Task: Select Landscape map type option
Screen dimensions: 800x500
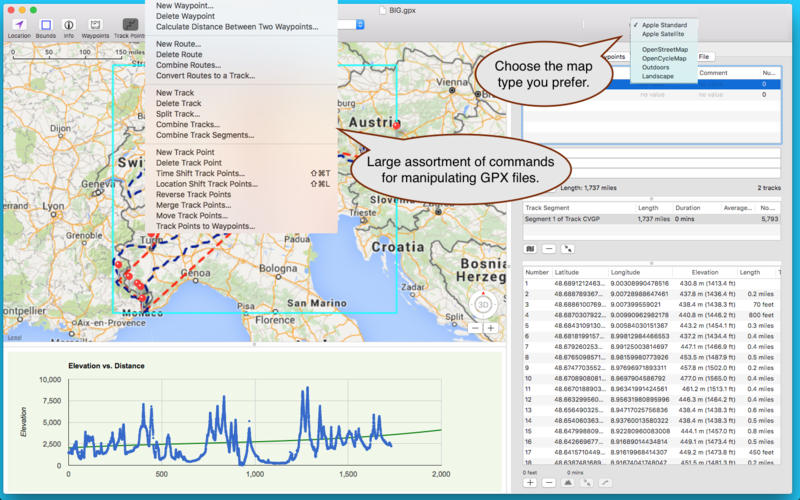Action: 657,76
